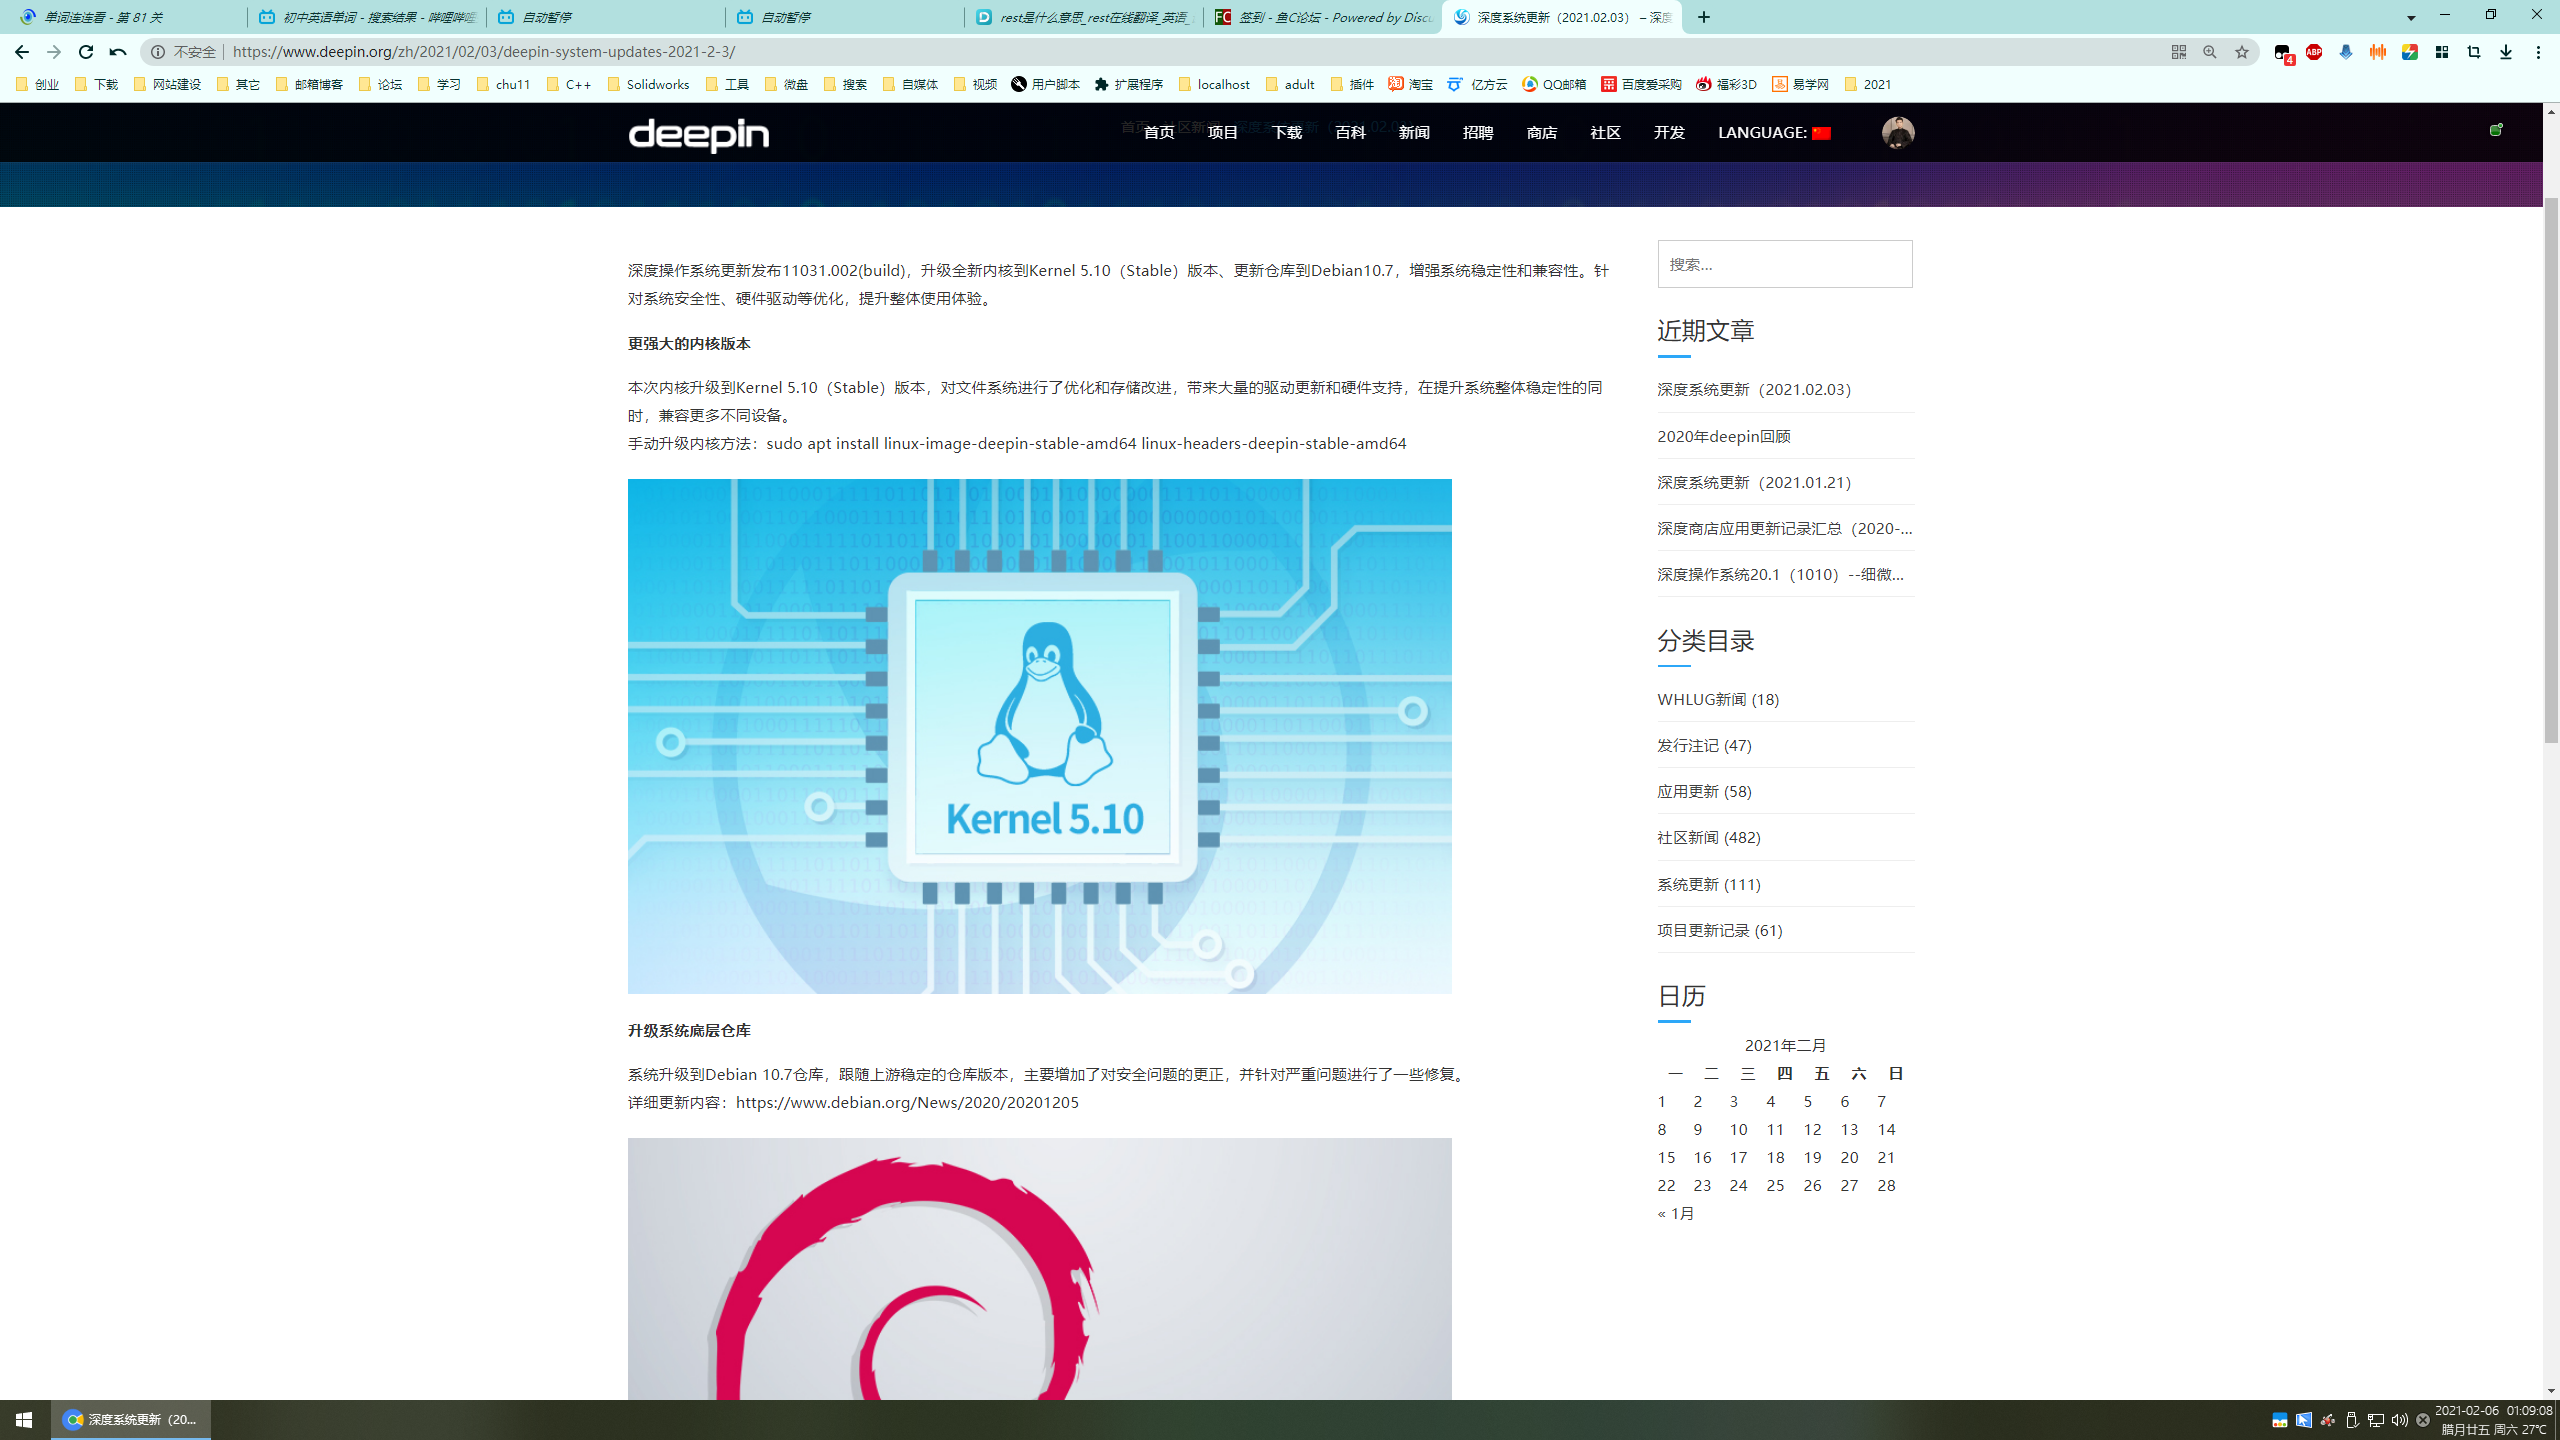2560x1440 pixels.
Task: Click the zoom magnifier icon in address bar
Action: click(x=2210, y=52)
